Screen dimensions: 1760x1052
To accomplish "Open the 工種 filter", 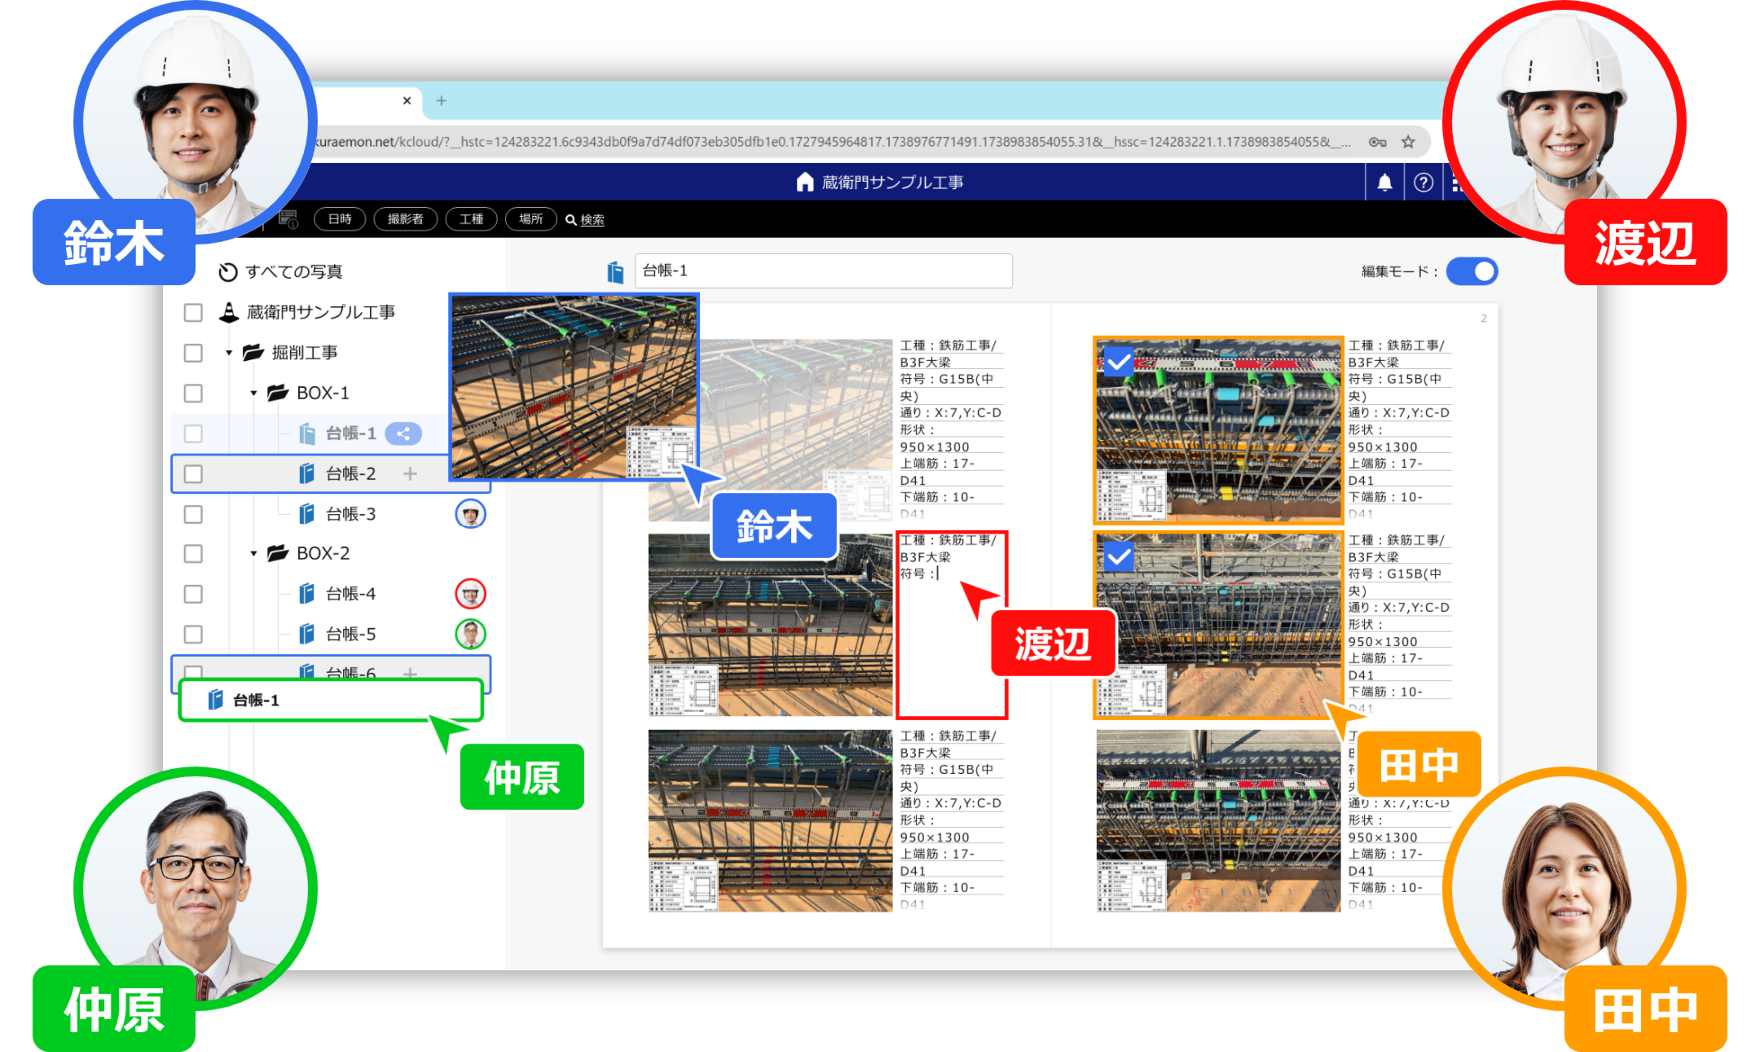I will click(471, 219).
